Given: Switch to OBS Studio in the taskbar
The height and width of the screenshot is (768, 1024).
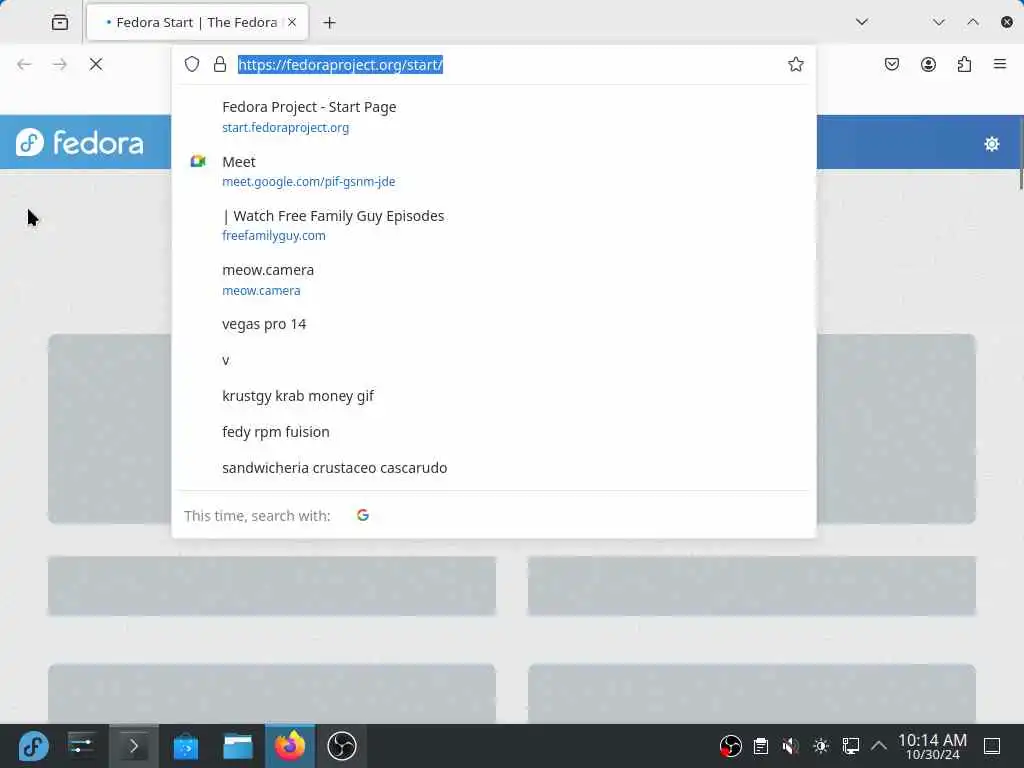Looking at the screenshot, I should tap(342, 746).
